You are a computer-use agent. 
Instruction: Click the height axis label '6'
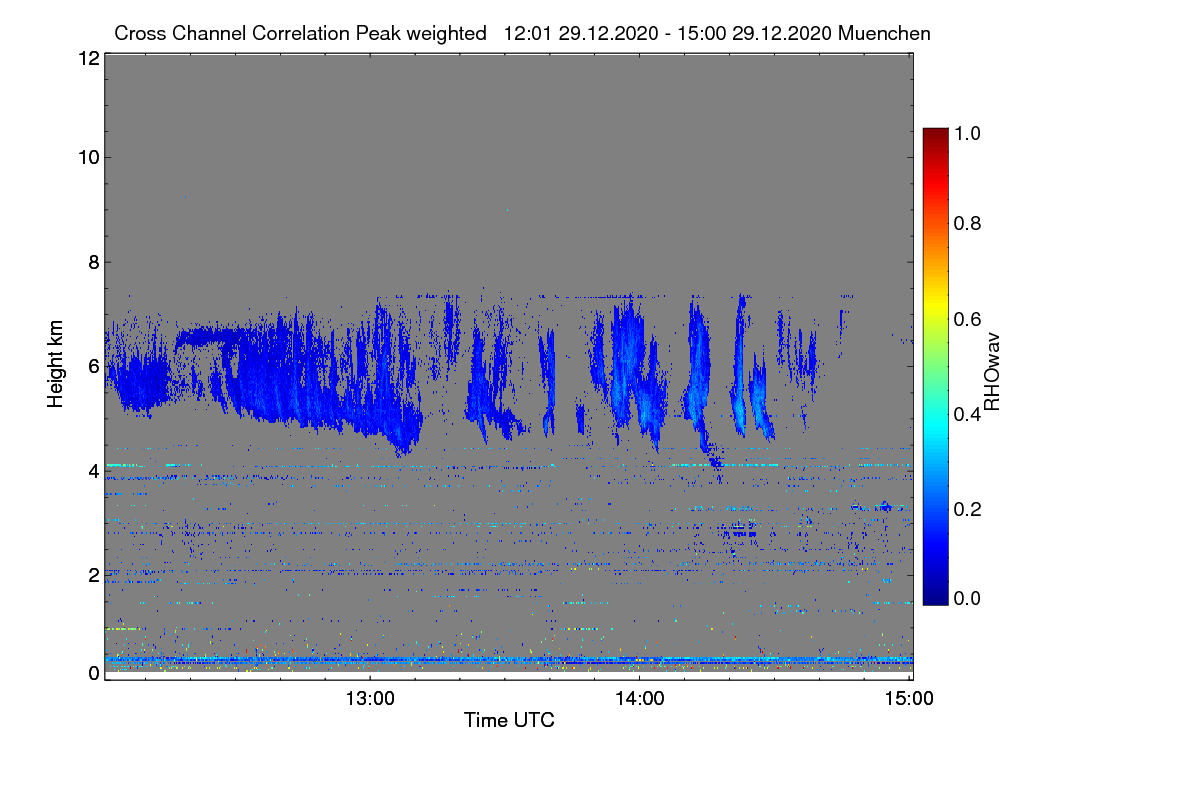(x=93, y=366)
